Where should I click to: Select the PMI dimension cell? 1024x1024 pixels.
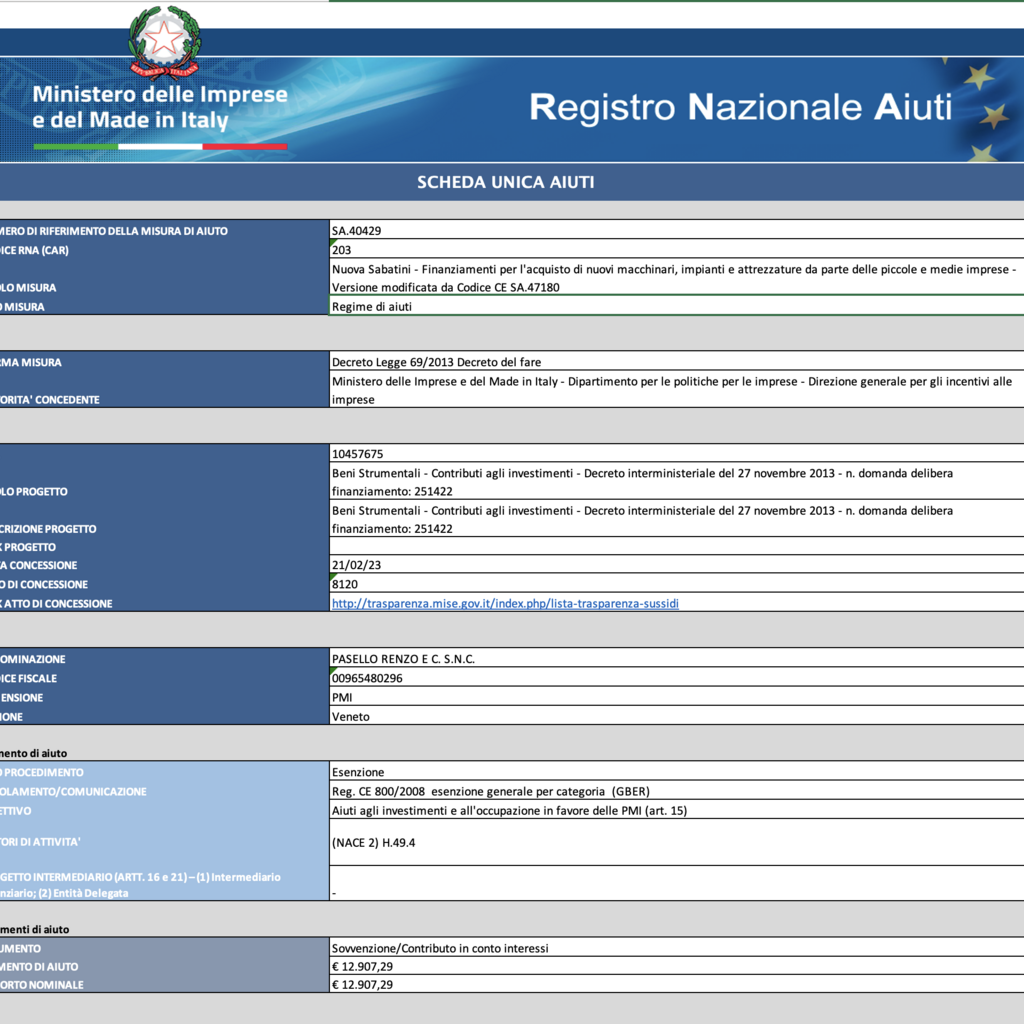coord(676,697)
